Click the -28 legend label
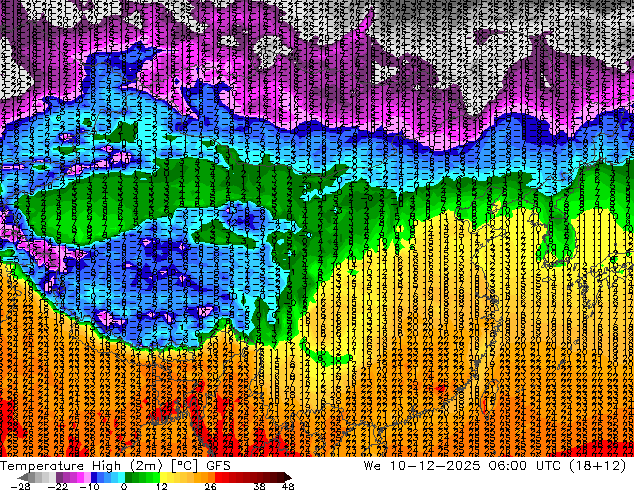 pos(20,486)
